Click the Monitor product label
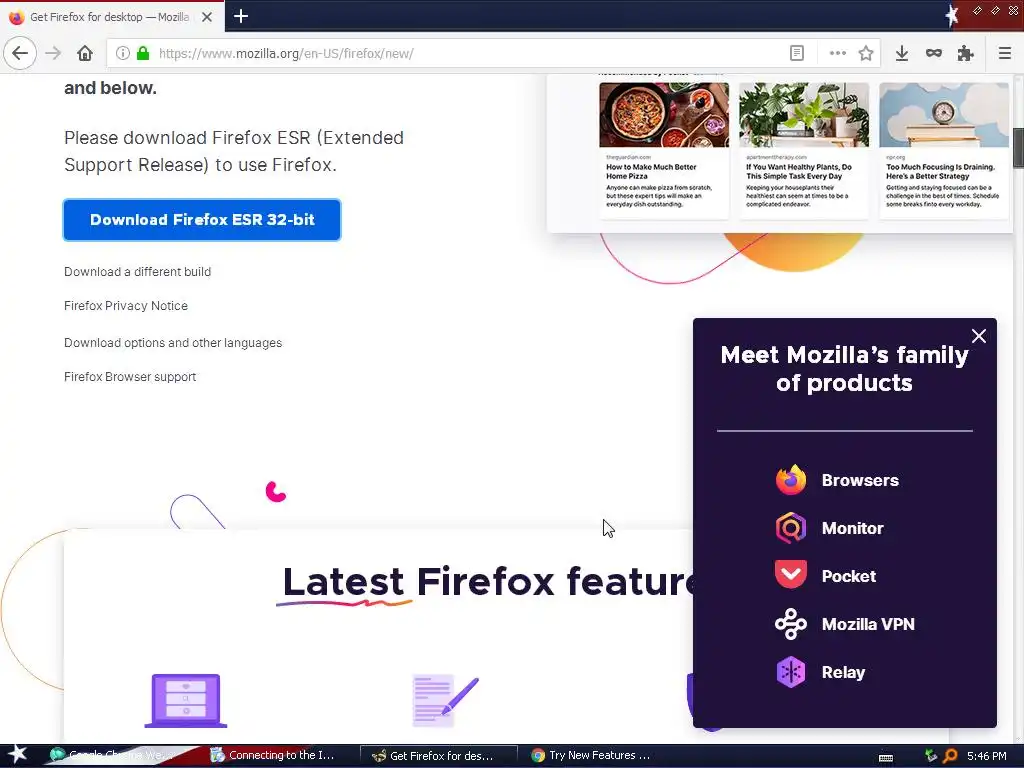 tap(852, 528)
